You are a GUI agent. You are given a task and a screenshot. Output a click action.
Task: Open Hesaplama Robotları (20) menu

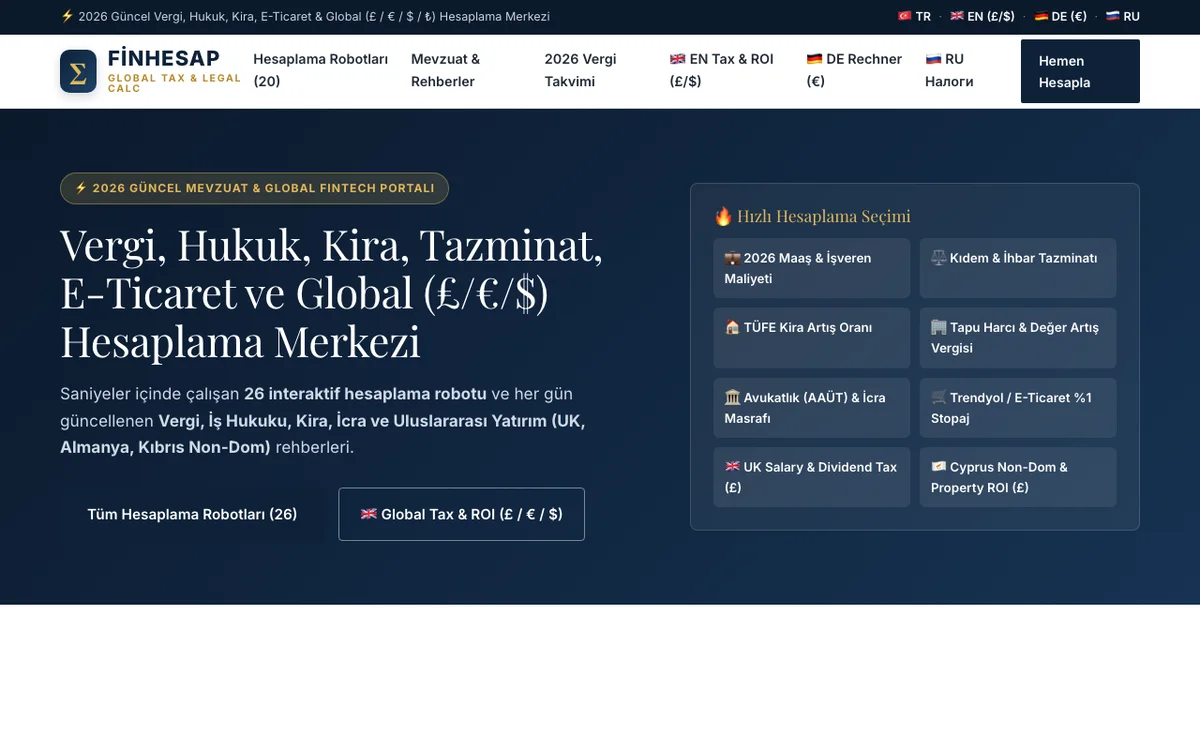[322, 70]
